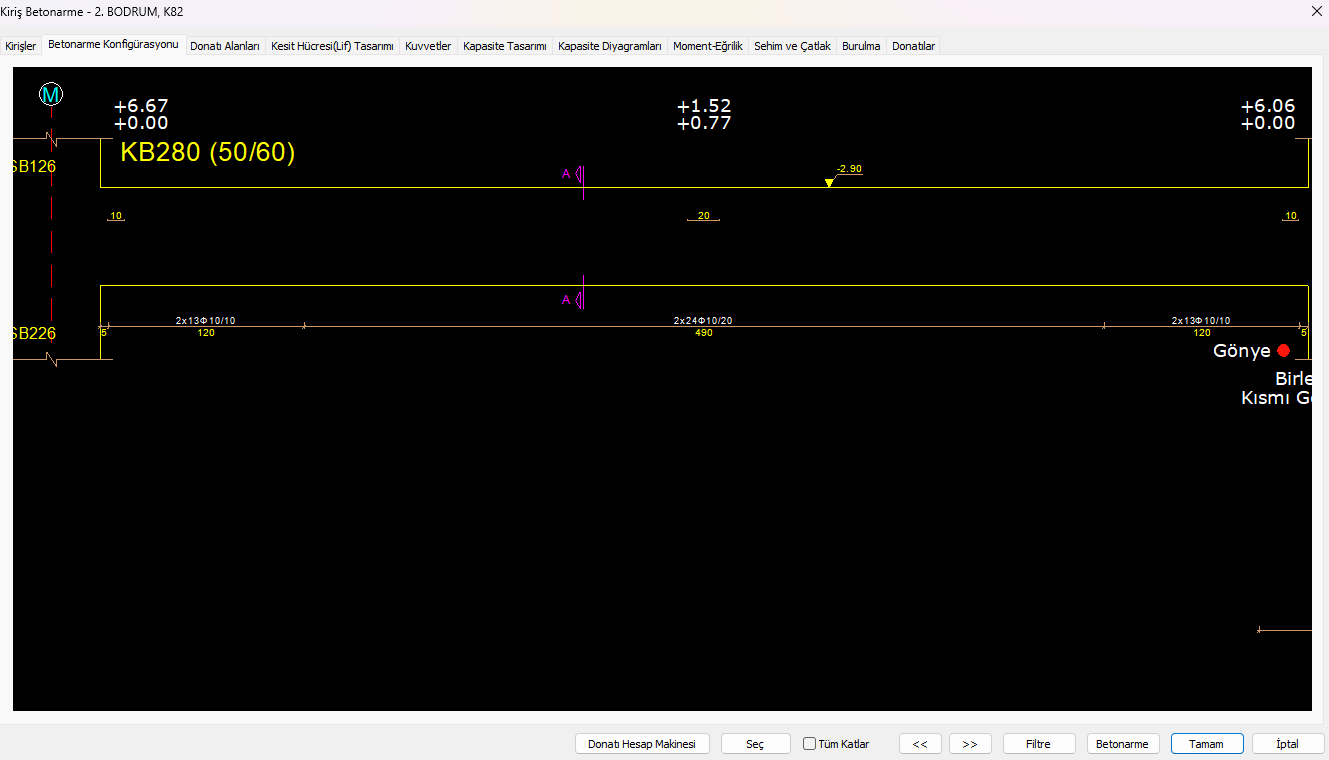Click the Filtre button
Image resolution: width=1329 pixels, height=760 pixels.
click(x=1038, y=744)
